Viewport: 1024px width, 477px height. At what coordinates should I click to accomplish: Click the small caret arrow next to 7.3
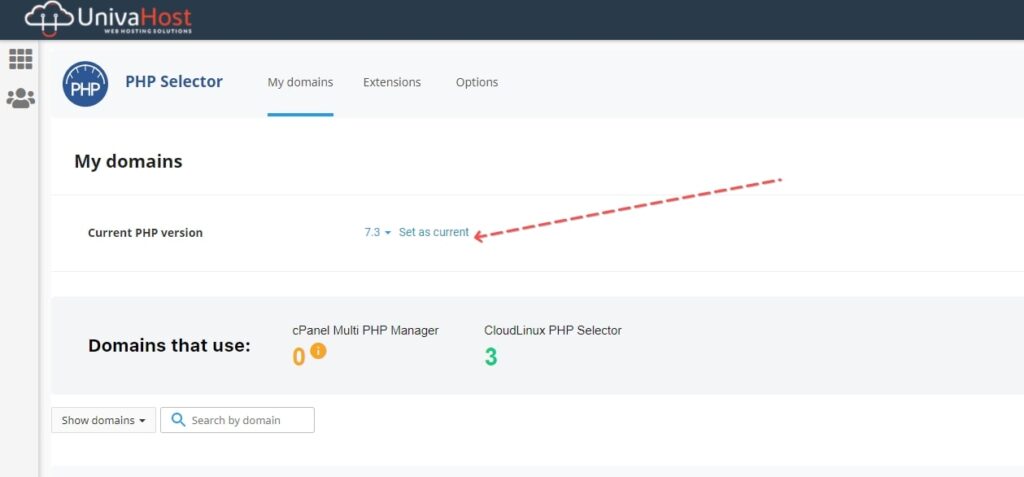pyautogui.click(x=387, y=233)
